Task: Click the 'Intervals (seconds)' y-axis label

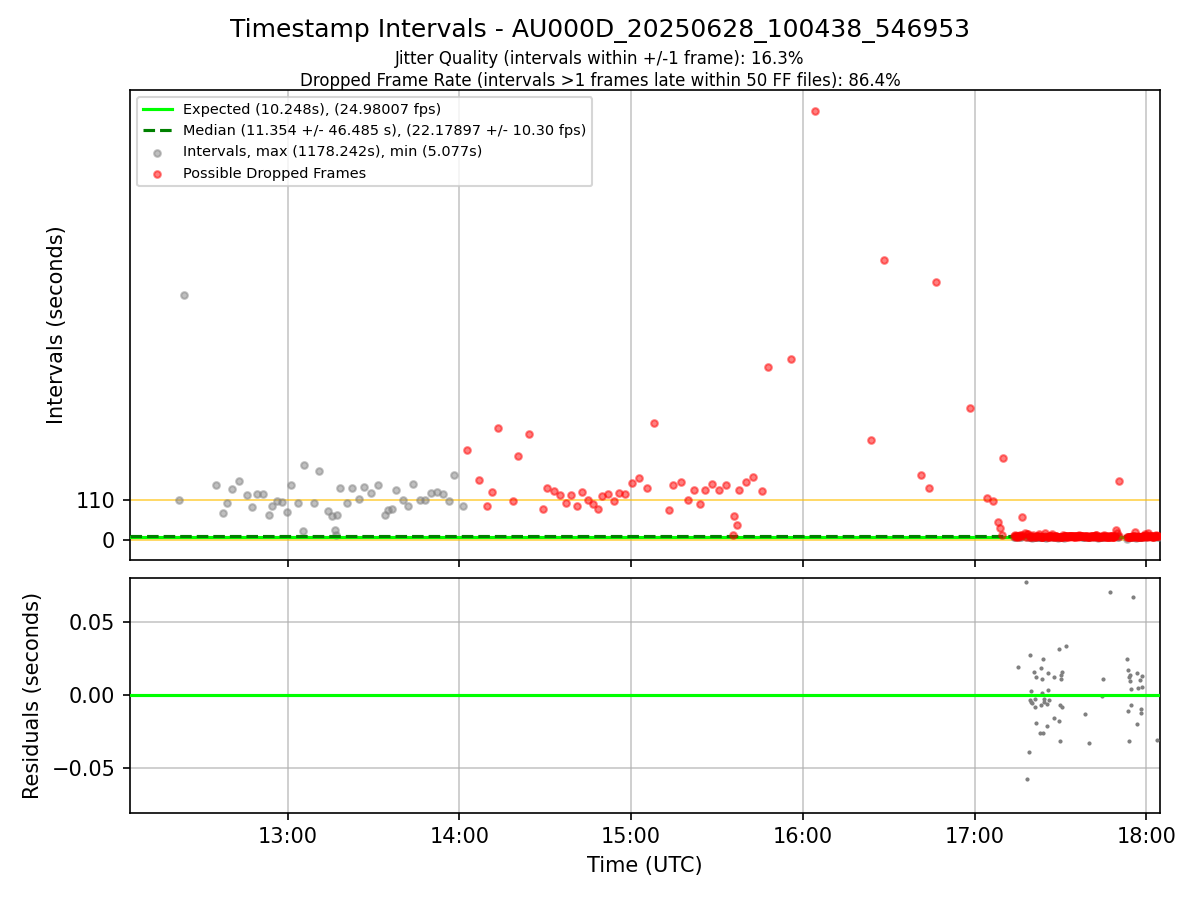Action: tap(56, 325)
